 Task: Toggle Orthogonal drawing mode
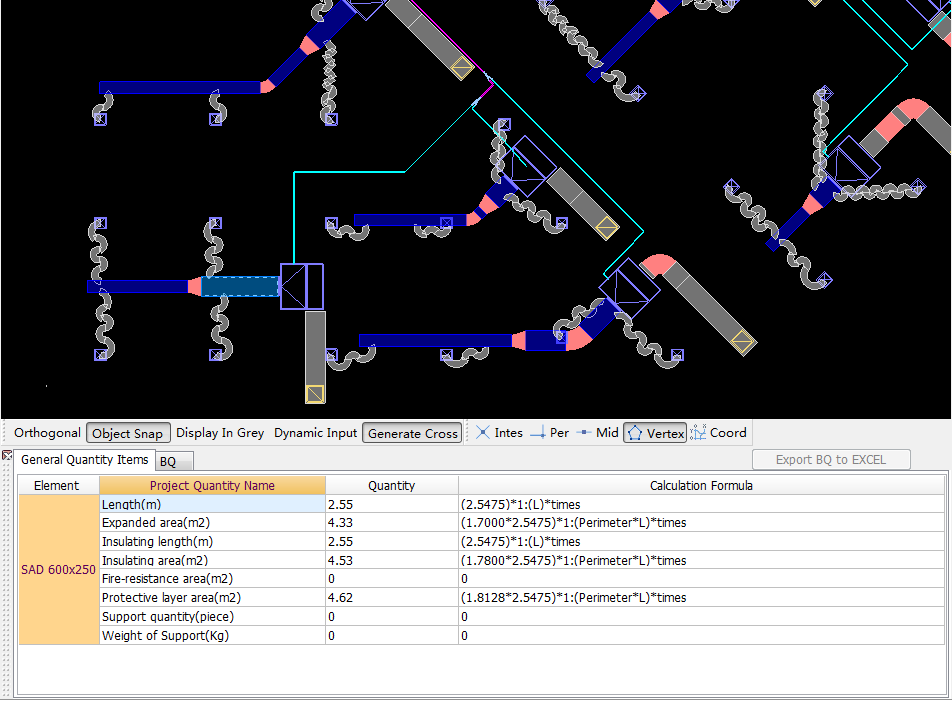coord(47,433)
